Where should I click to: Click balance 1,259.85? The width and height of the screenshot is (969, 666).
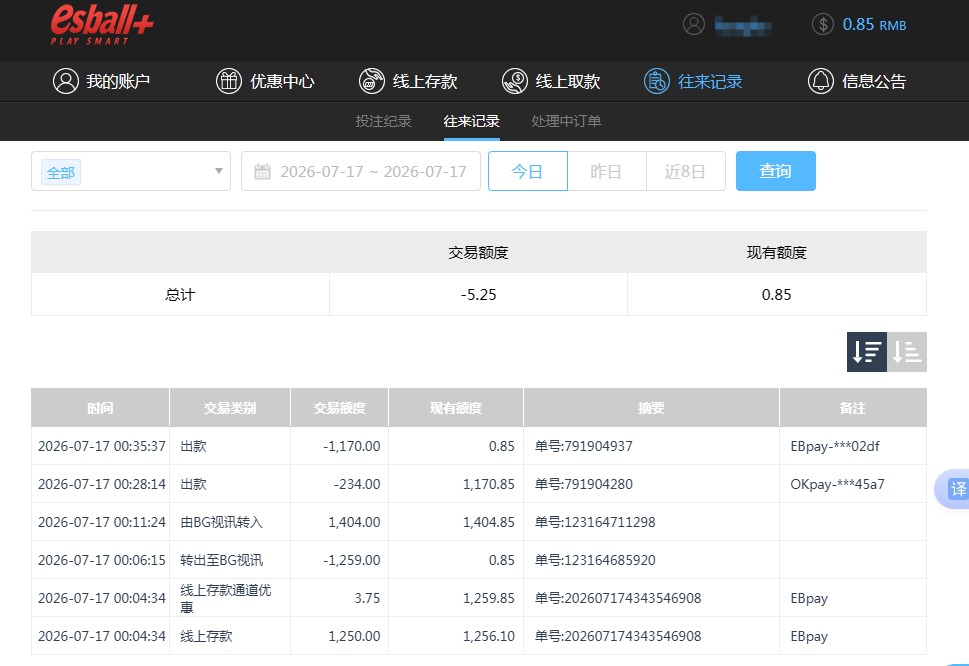(x=489, y=598)
